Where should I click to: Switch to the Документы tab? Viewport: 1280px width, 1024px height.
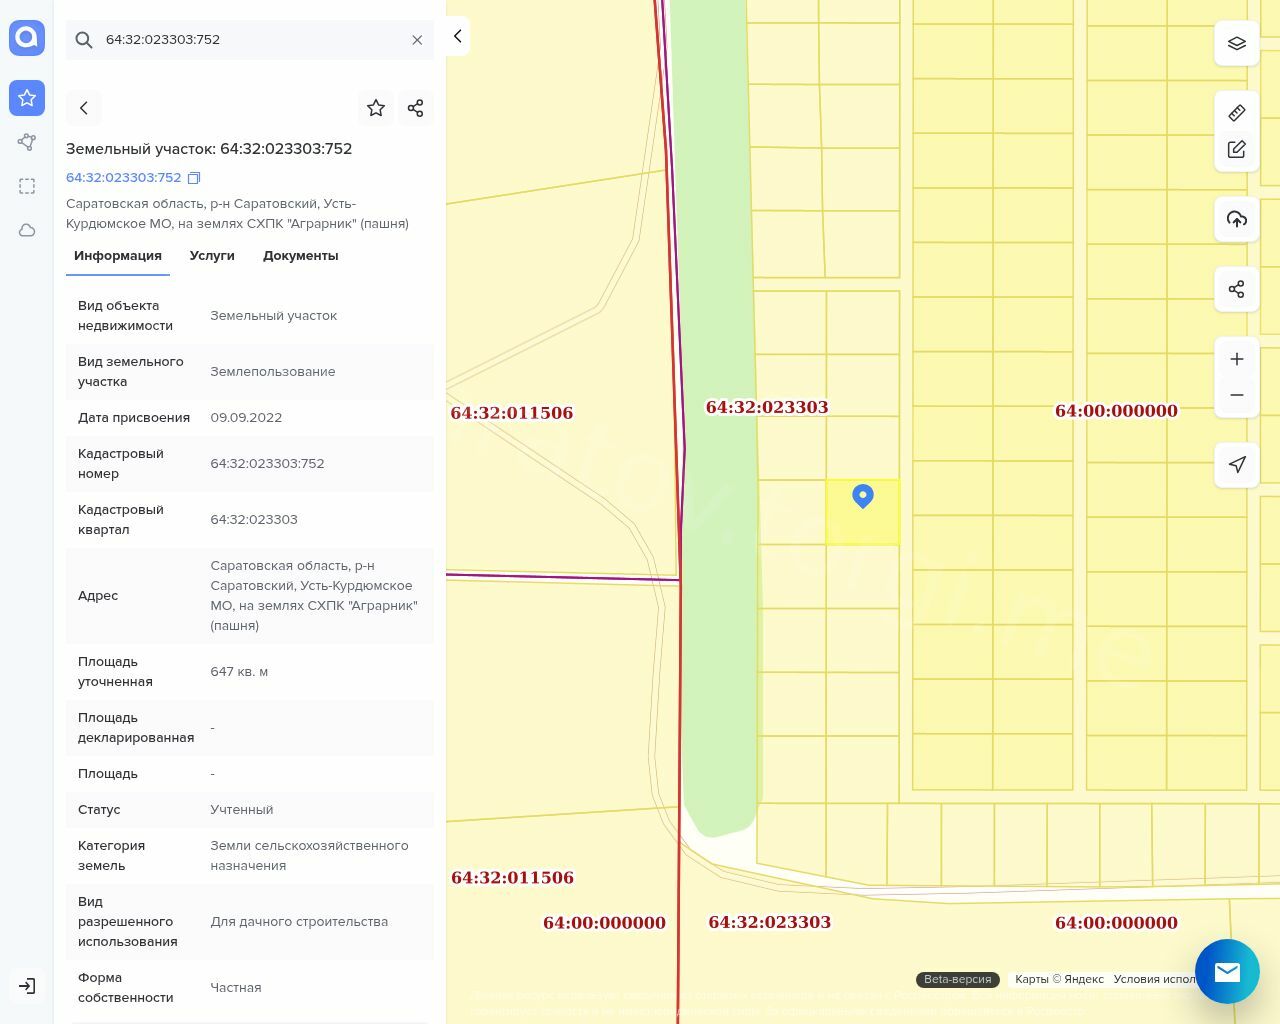[300, 256]
